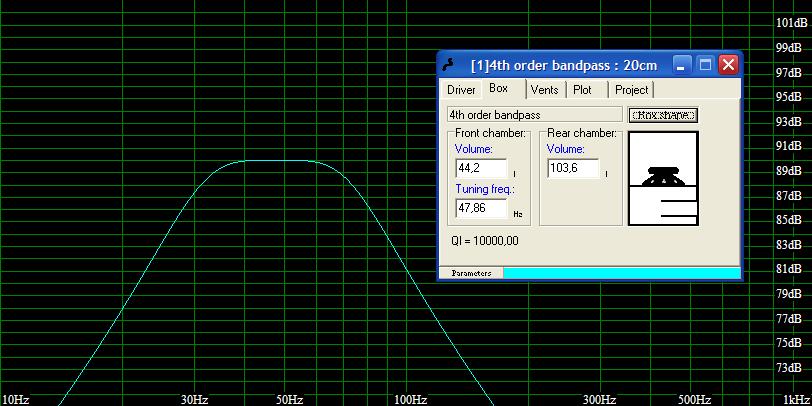The image size is (812, 406).
Task: Click the Box shape button
Action: (663, 115)
